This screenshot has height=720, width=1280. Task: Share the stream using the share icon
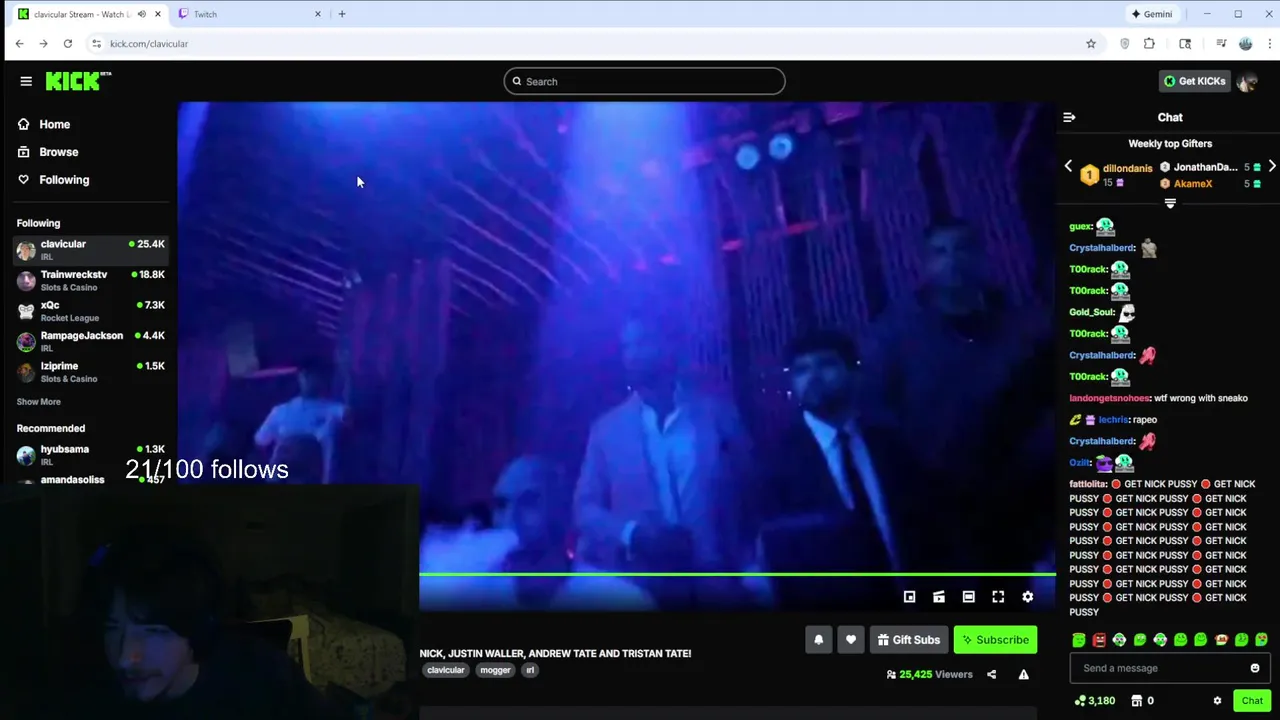(991, 674)
